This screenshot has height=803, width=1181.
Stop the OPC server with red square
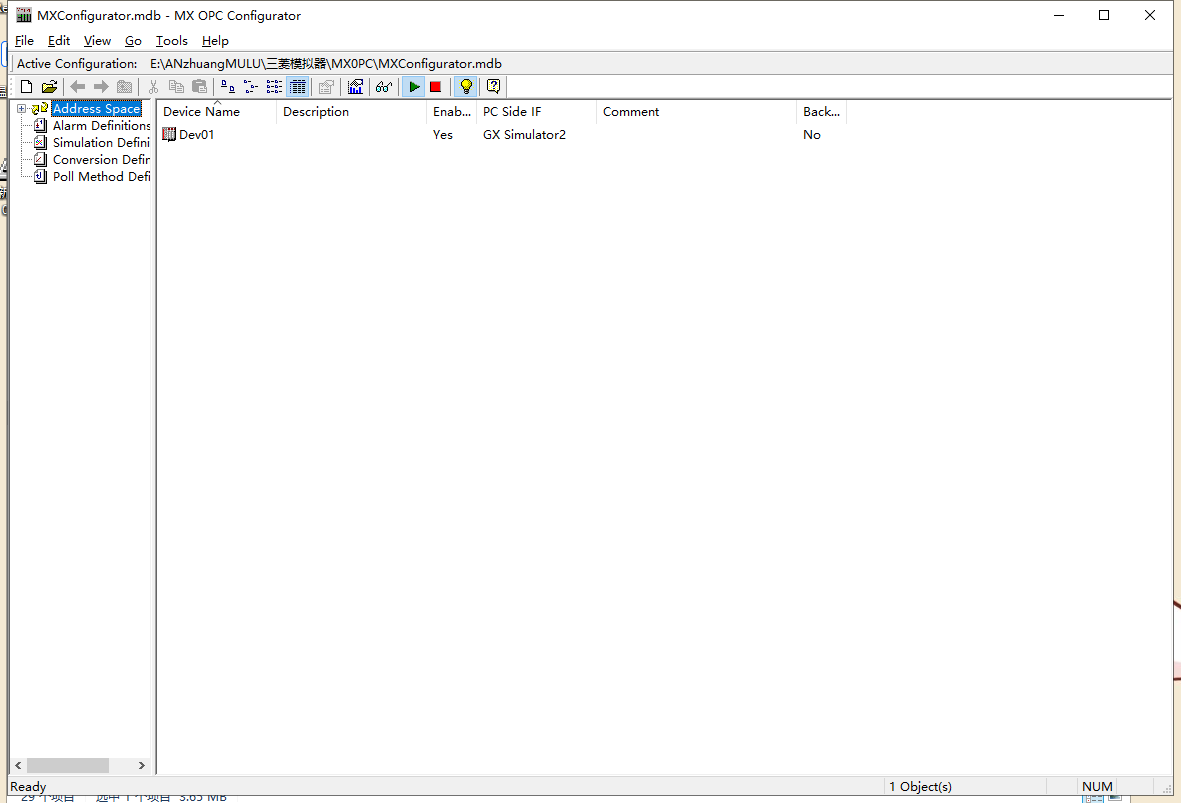pyautogui.click(x=435, y=87)
